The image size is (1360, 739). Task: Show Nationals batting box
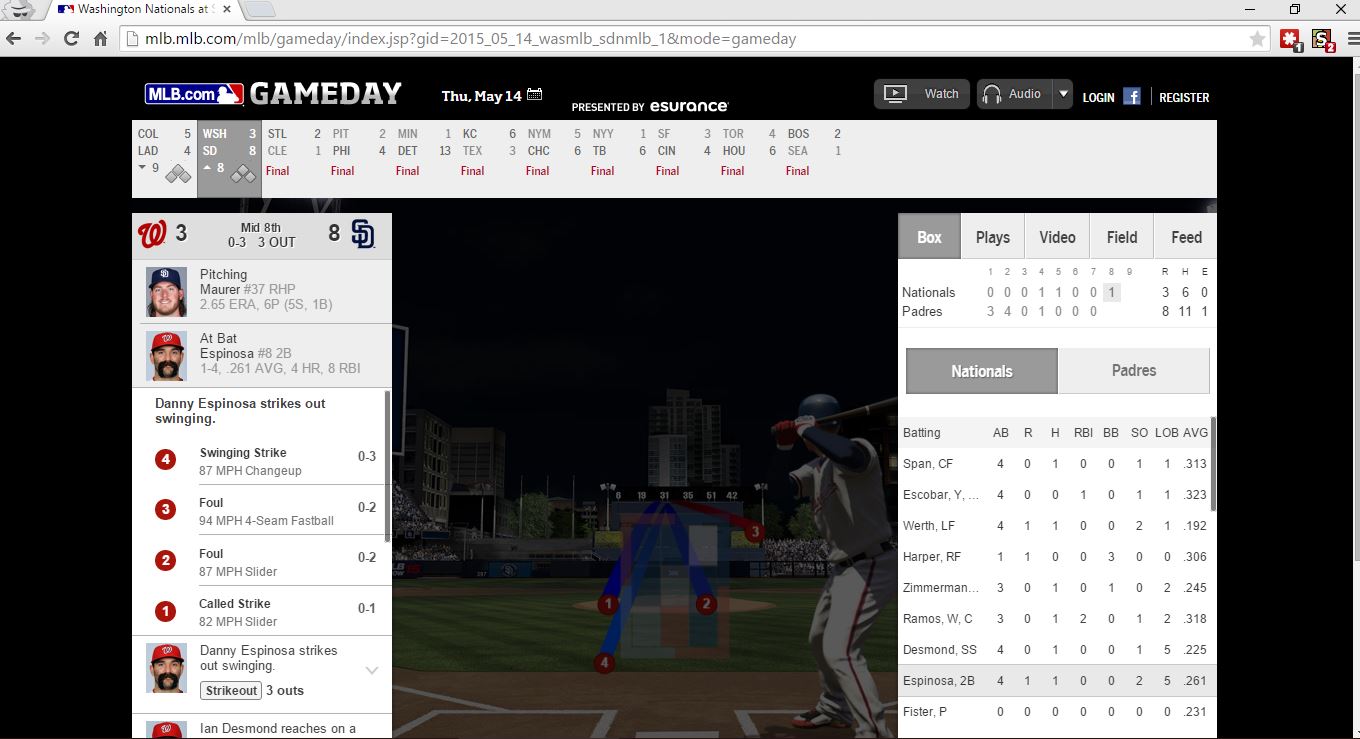pyautogui.click(x=981, y=371)
